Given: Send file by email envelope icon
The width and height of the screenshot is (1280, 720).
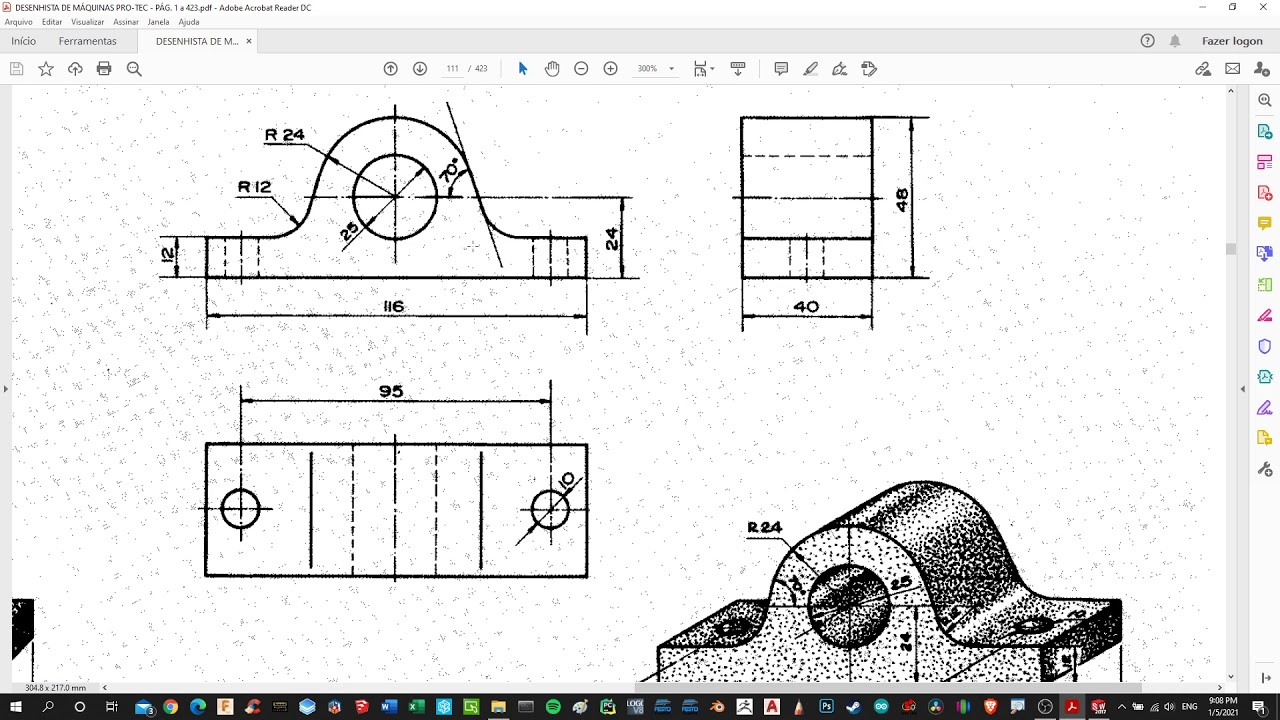Looking at the screenshot, I should click(x=1232, y=69).
